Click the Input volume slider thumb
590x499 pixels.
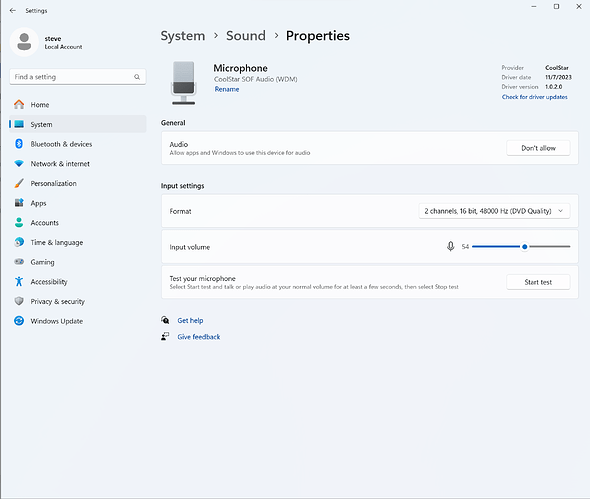coord(525,247)
